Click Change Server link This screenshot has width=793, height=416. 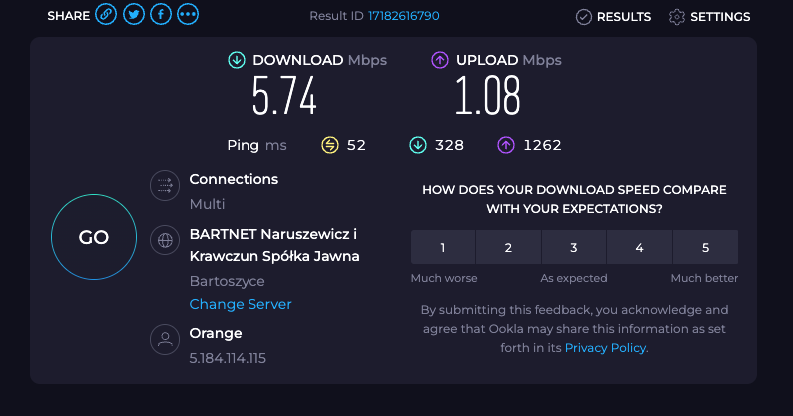pyautogui.click(x=240, y=304)
